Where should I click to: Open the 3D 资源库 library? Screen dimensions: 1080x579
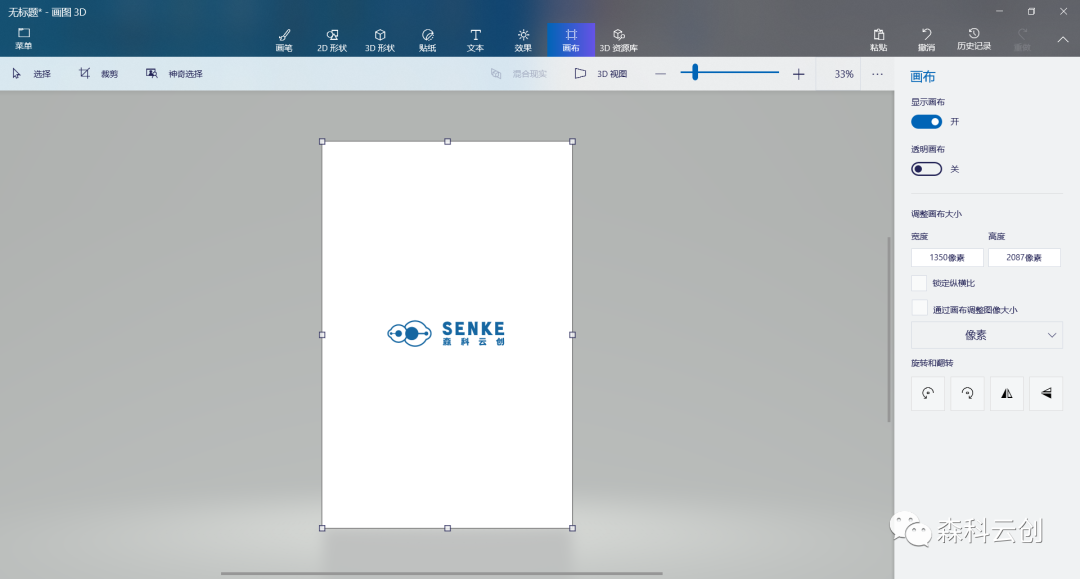pos(619,40)
